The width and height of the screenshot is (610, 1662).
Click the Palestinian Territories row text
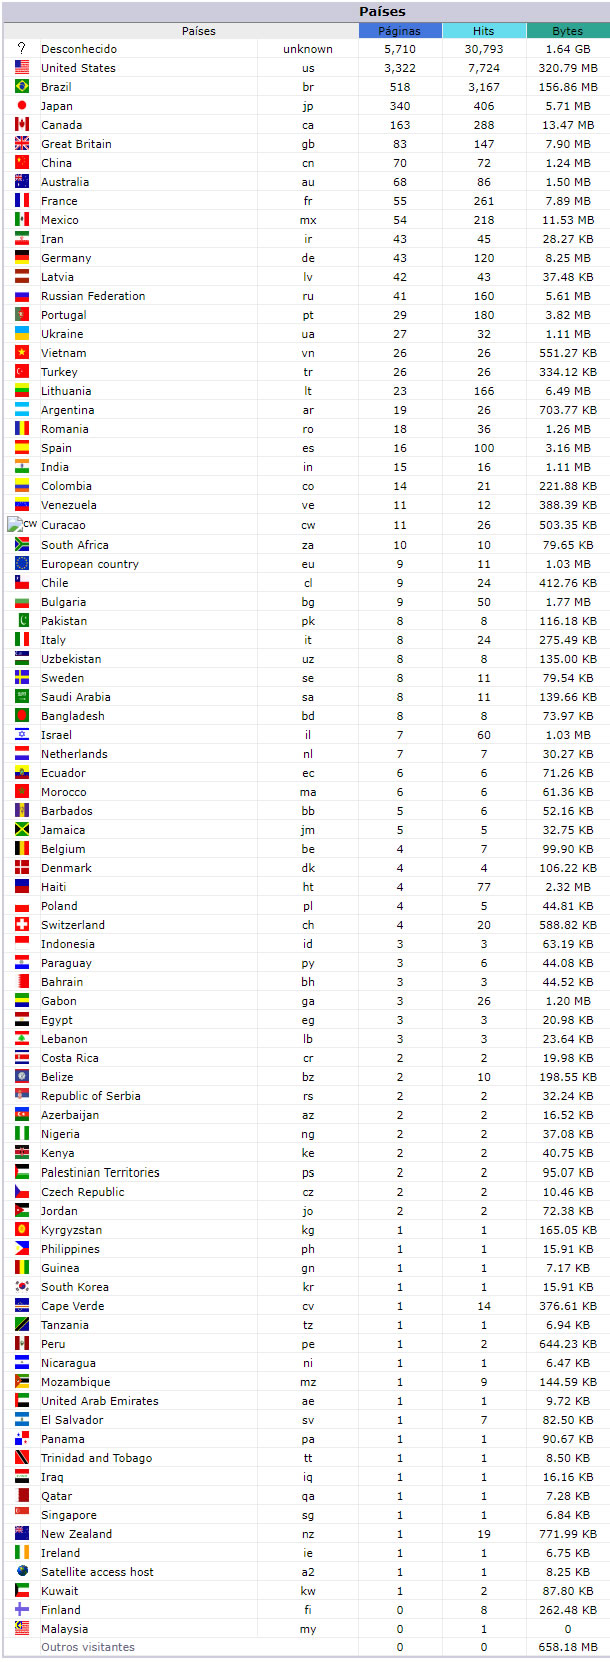(100, 1172)
